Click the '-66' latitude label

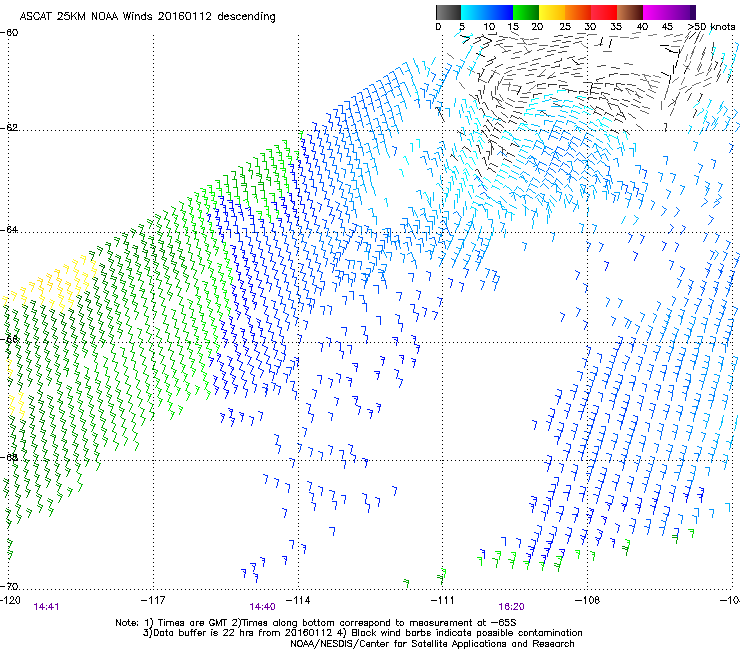pyautogui.click(x=10, y=339)
